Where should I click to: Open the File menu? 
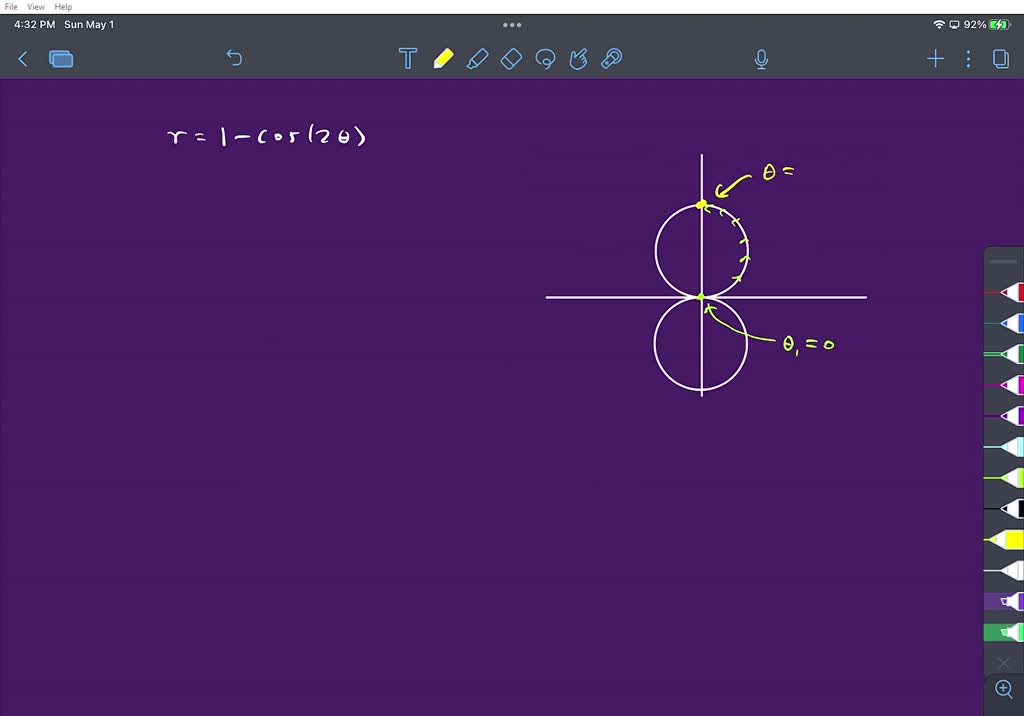pyautogui.click(x=12, y=7)
